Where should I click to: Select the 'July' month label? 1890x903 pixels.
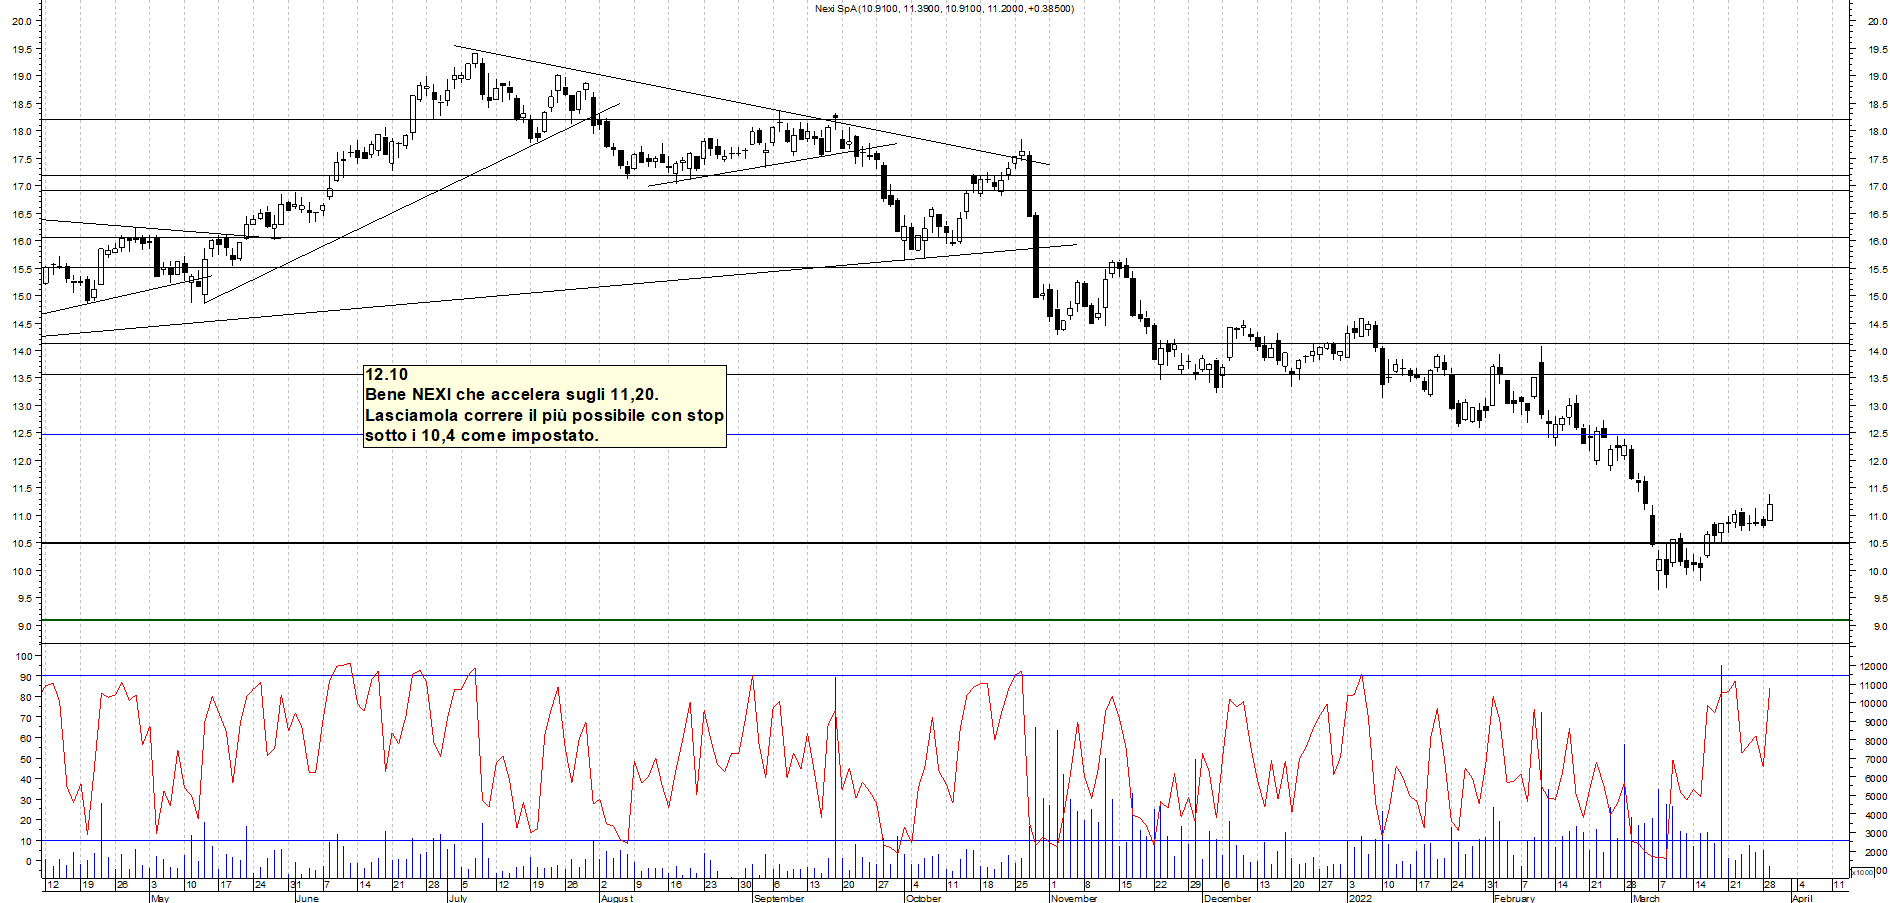458,898
